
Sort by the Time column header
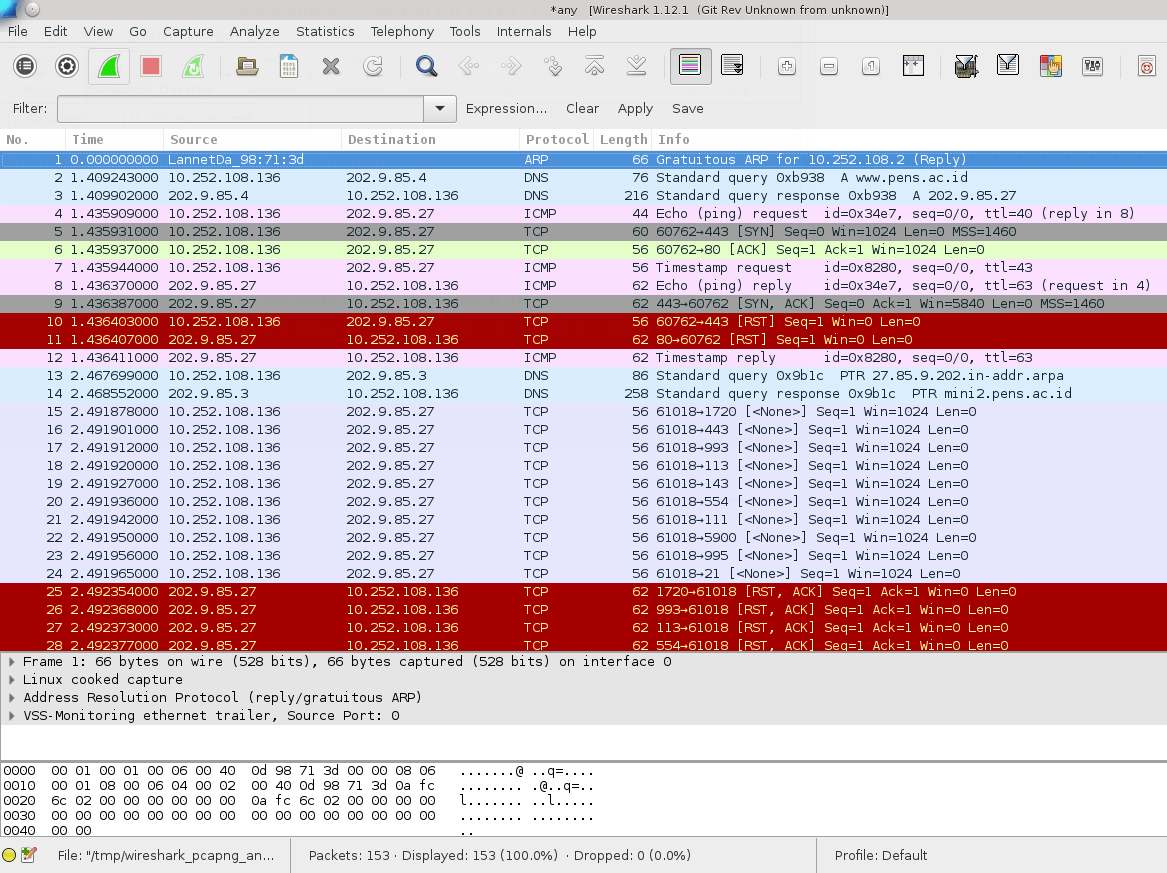pos(115,139)
